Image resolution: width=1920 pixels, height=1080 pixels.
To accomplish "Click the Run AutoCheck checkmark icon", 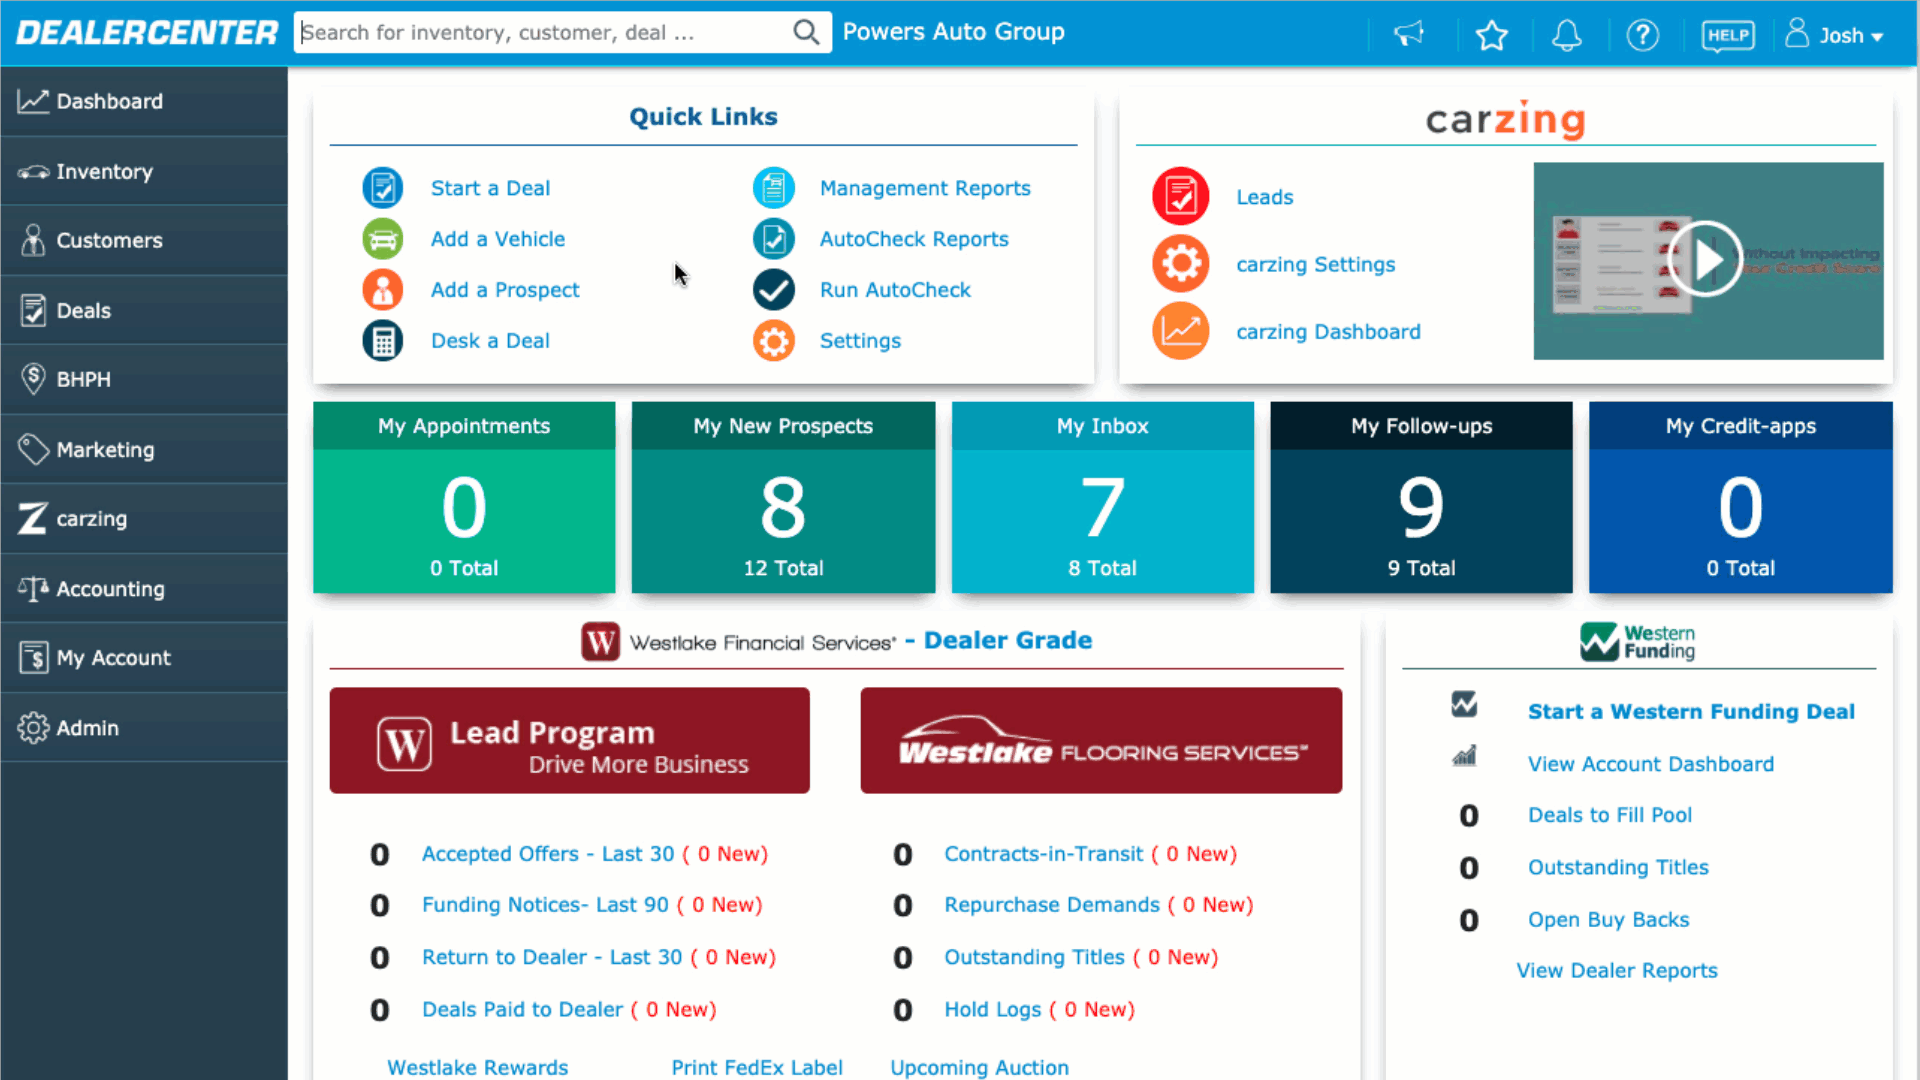I will (x=773, y=290).
